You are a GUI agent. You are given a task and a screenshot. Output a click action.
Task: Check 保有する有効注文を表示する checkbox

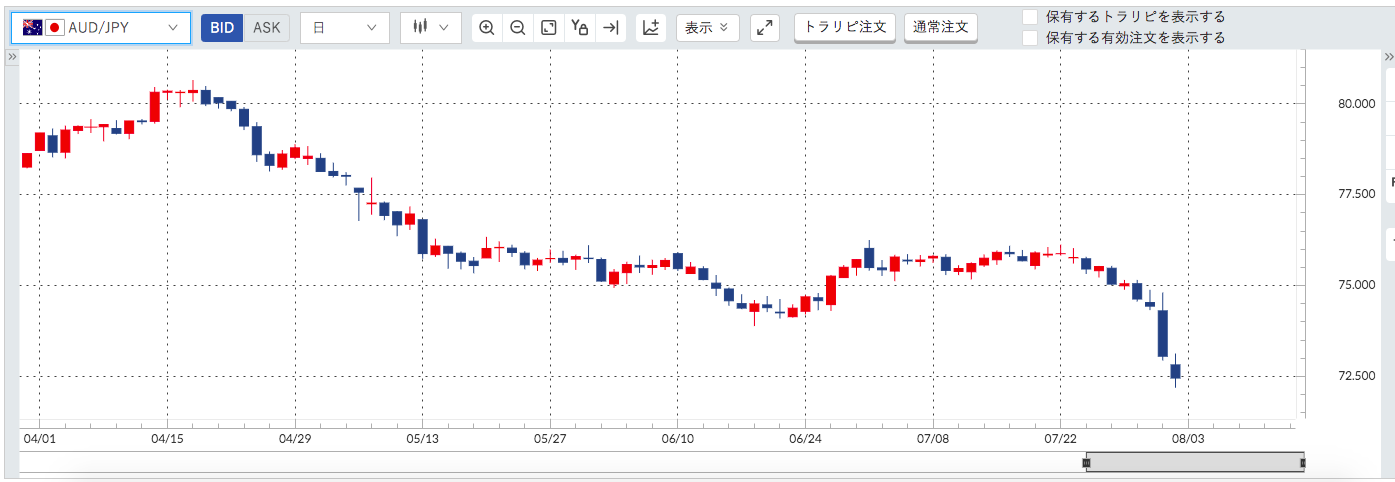1030,38
